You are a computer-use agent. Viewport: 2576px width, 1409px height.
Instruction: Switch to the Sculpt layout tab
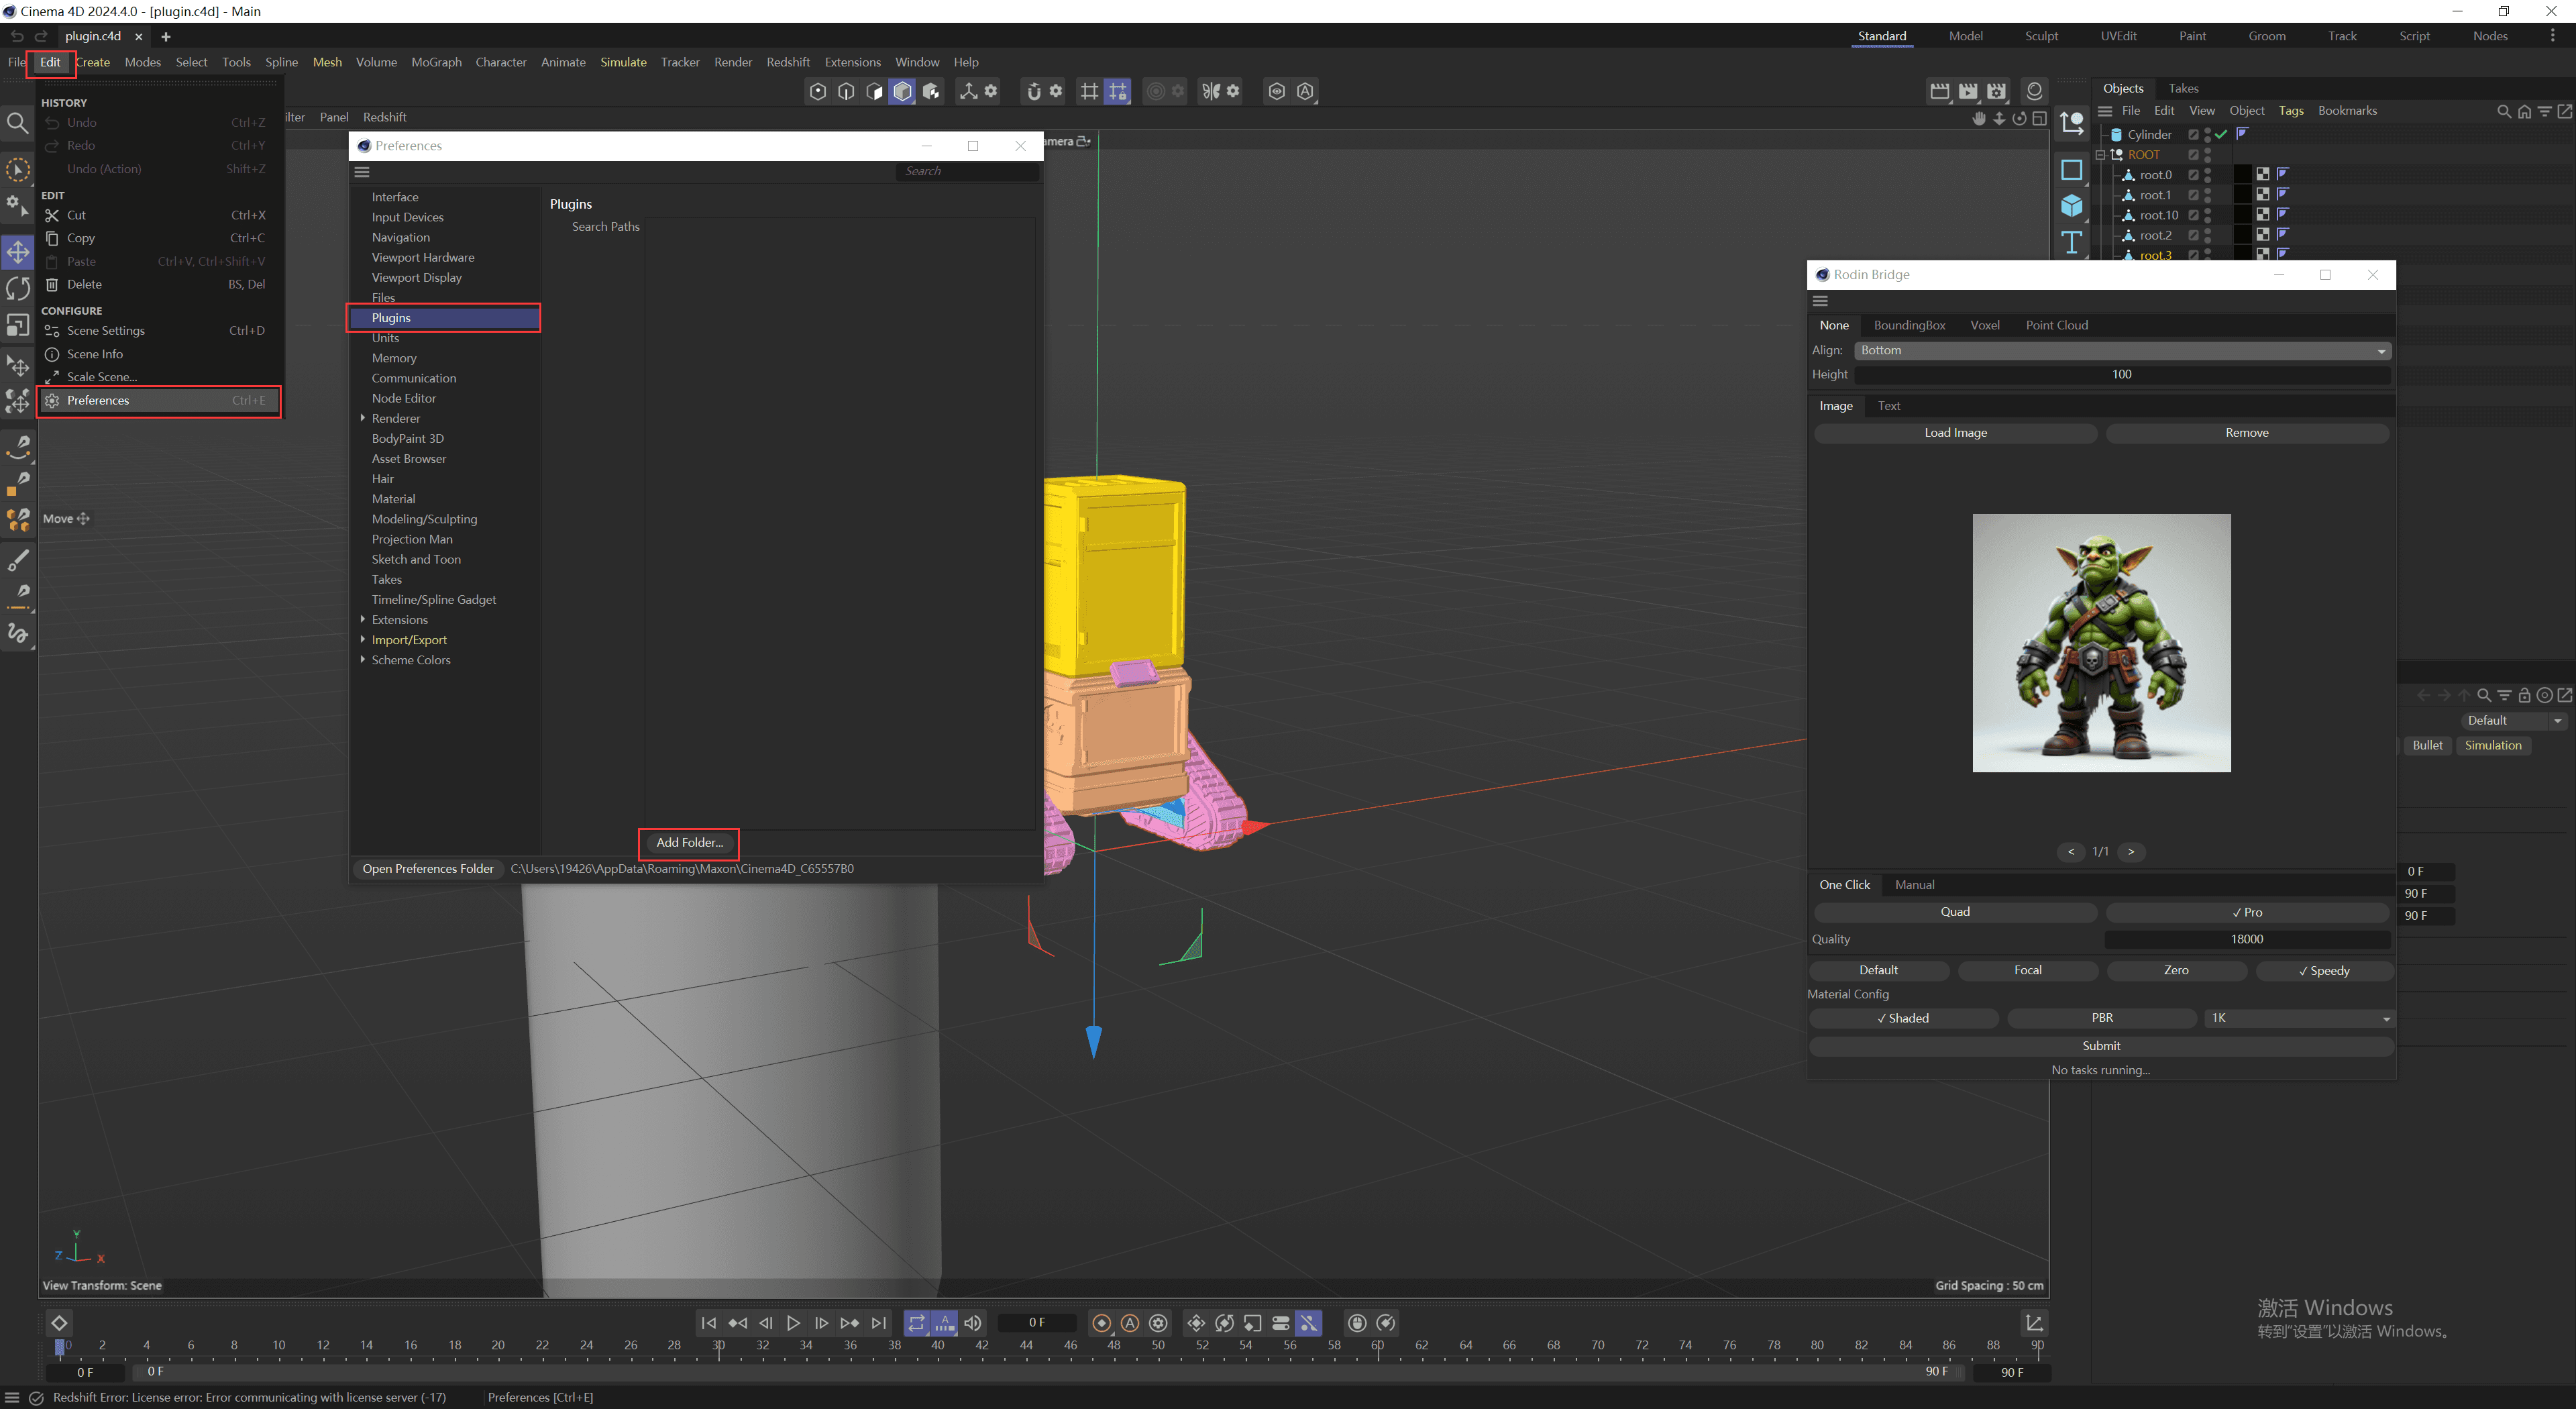tap(2041, 36)
